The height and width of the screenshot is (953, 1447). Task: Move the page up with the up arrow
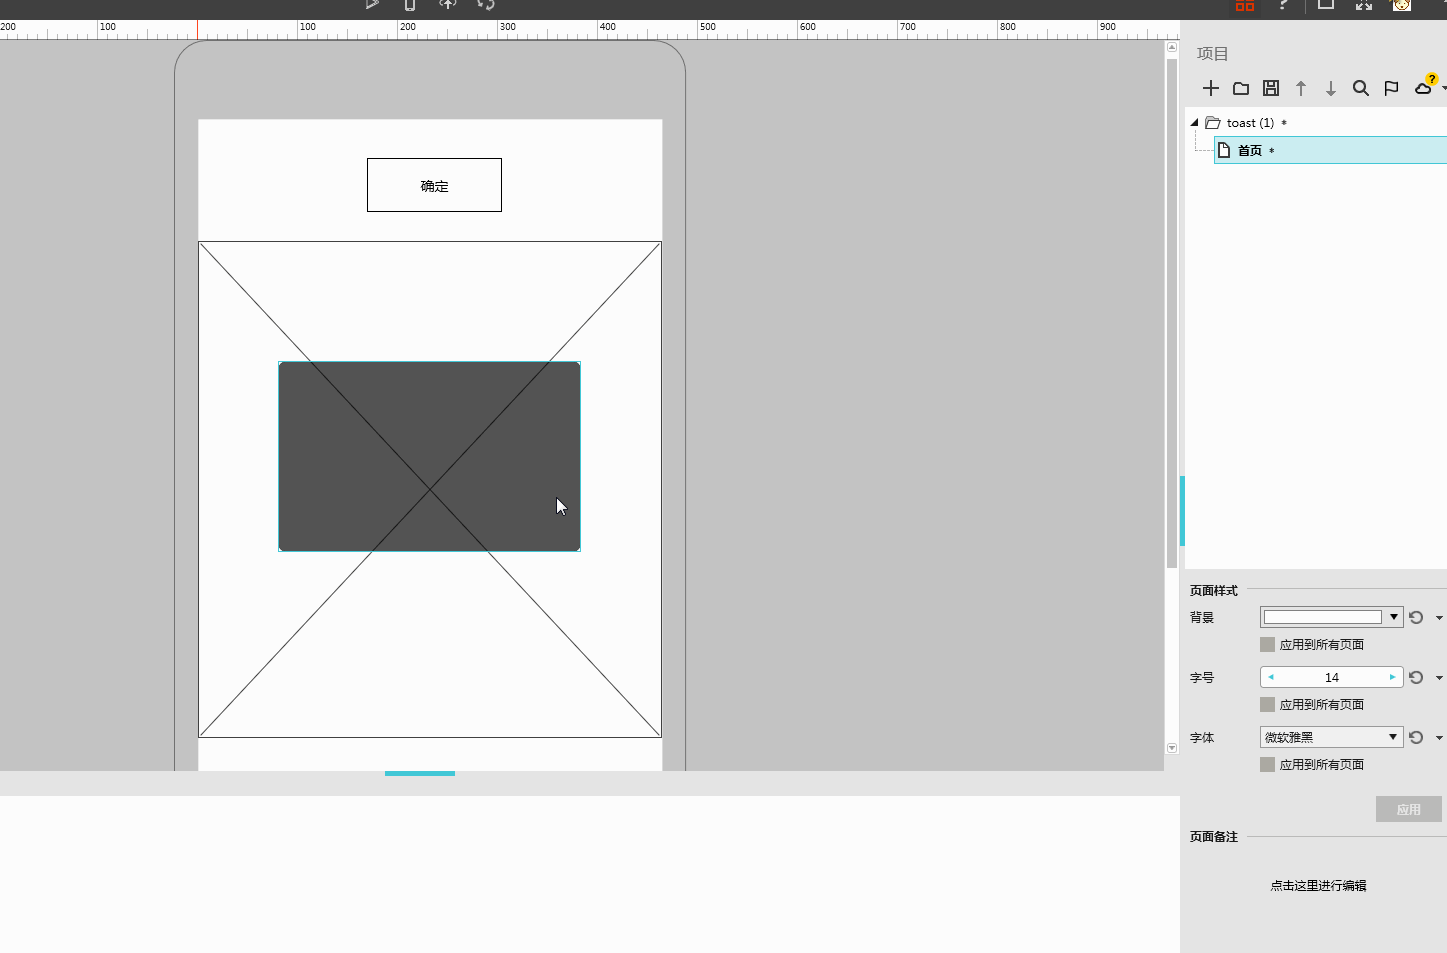click(1301, 88)
